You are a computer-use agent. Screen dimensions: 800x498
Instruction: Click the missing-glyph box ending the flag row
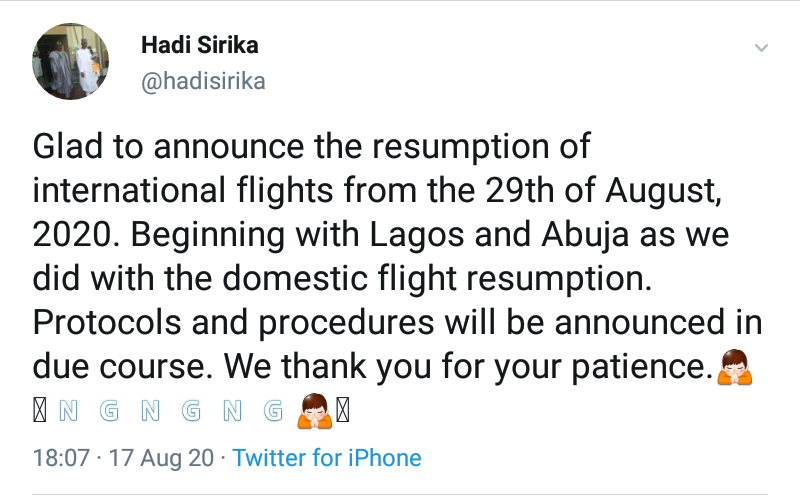click(341, 411)
